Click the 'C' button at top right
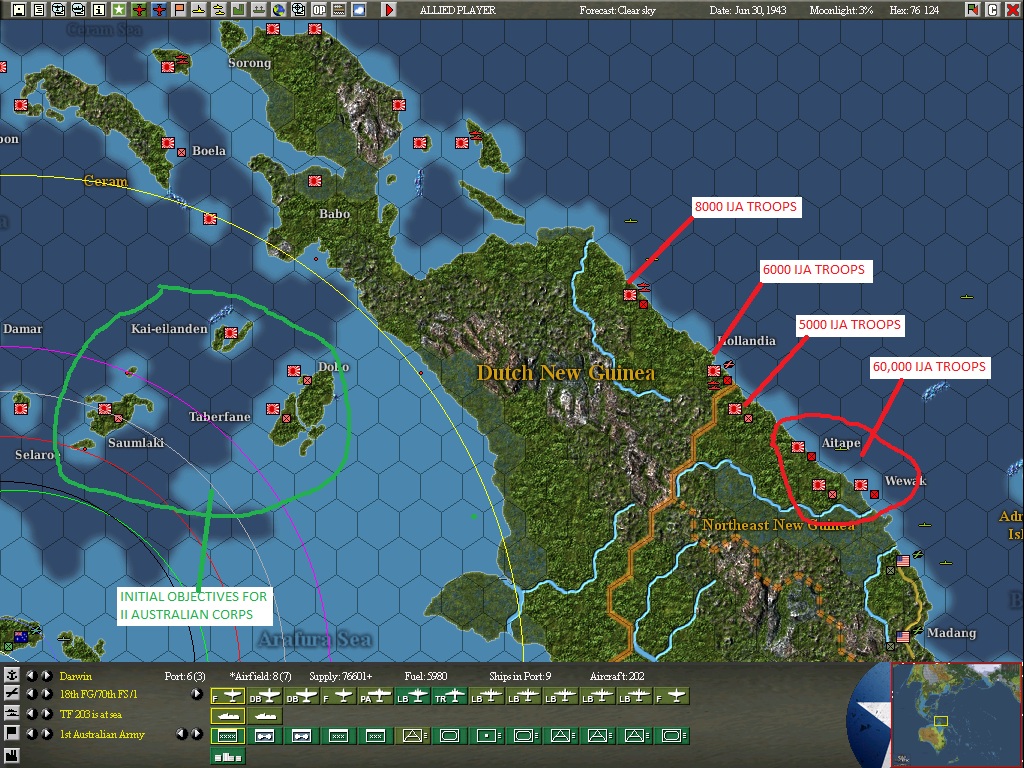Viewport: 1024px width, 768px height. (993, 9)
